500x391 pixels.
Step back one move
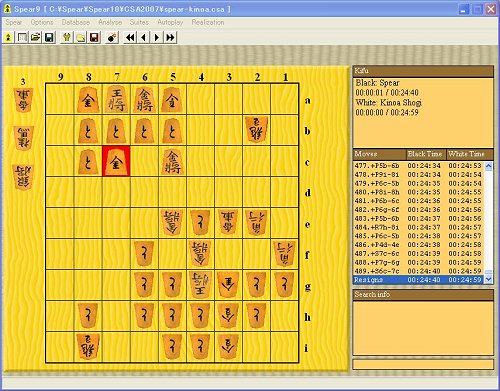tap(143, 37)
